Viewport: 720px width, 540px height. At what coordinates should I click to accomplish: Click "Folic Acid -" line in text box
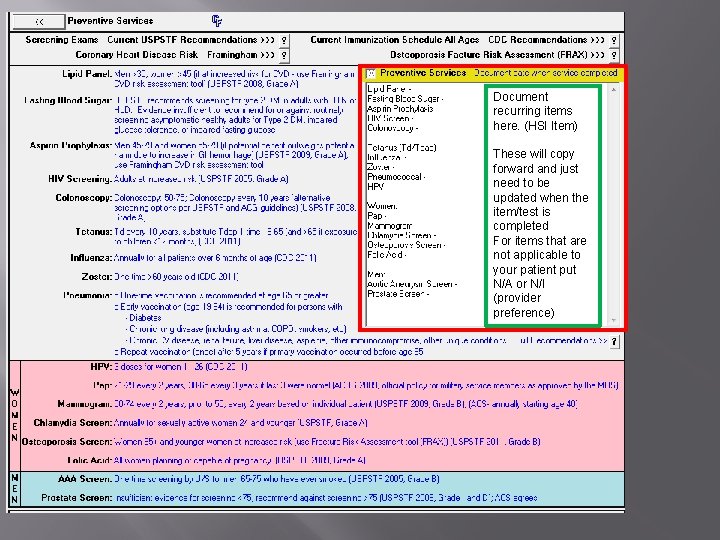[387, 255]
